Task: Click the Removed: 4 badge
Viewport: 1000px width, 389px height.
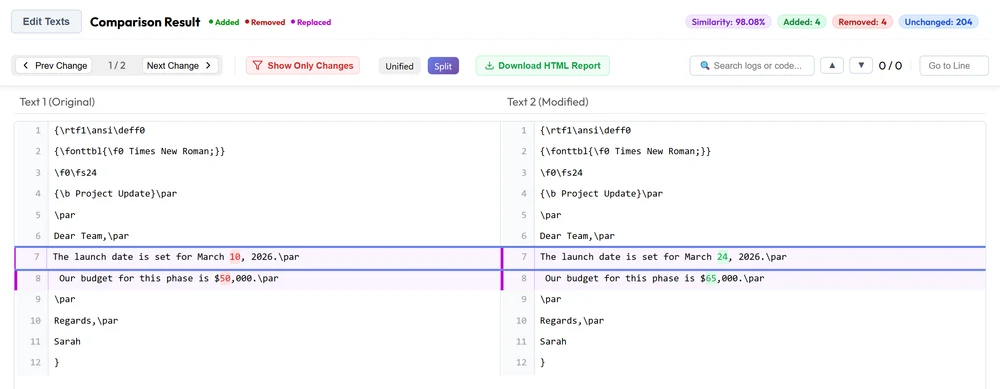Action: (862, 22)
